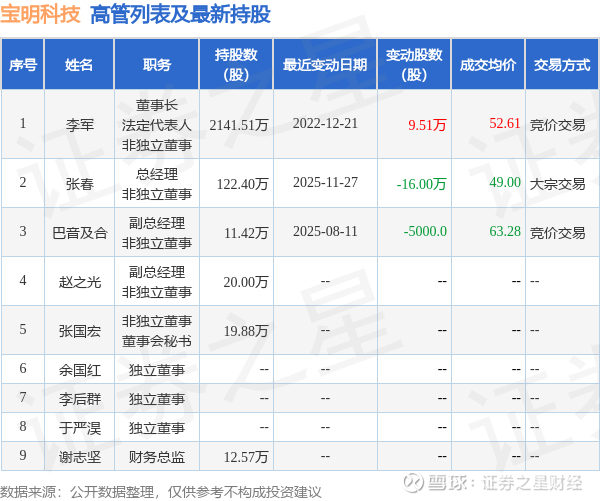Click the 宝明科技 title text
This screenshot has width=600, height=501.
point(40,15)
